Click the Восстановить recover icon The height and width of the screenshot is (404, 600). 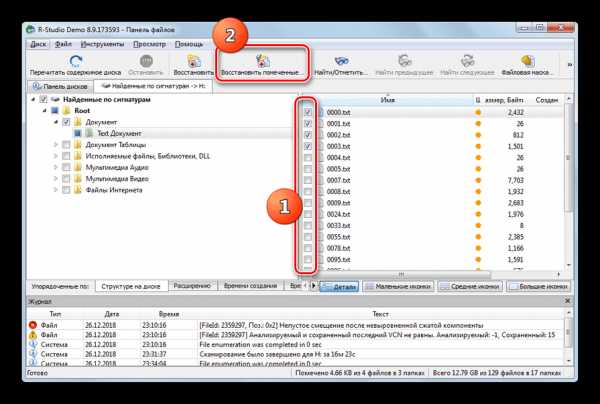[x=194, y=61]
